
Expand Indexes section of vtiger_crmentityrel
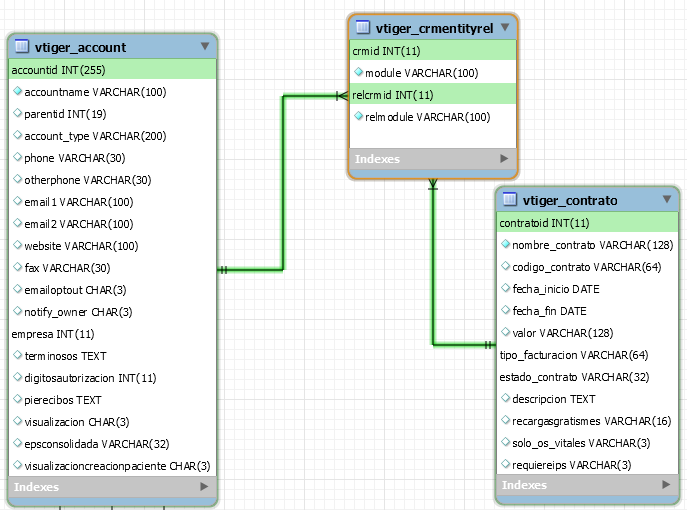coord(504,159)
